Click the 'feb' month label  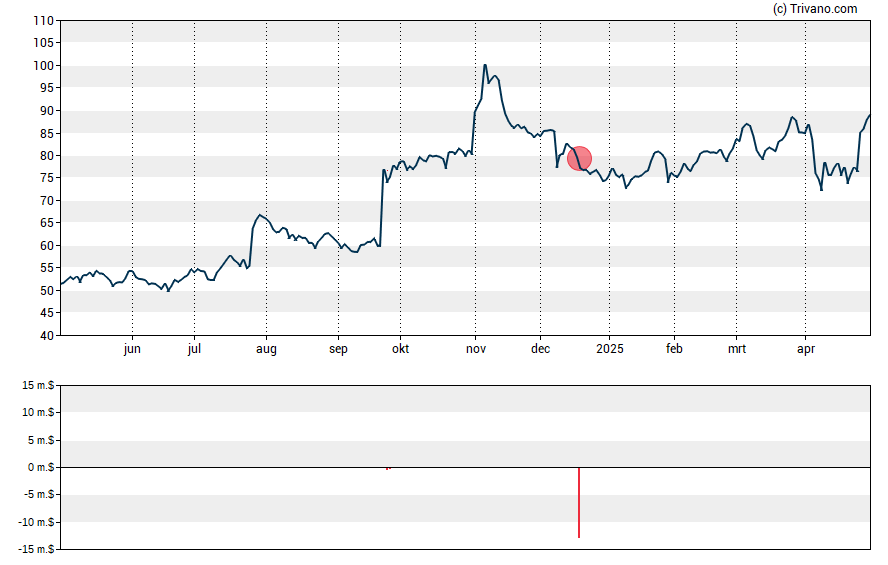[x=674, y=349]
